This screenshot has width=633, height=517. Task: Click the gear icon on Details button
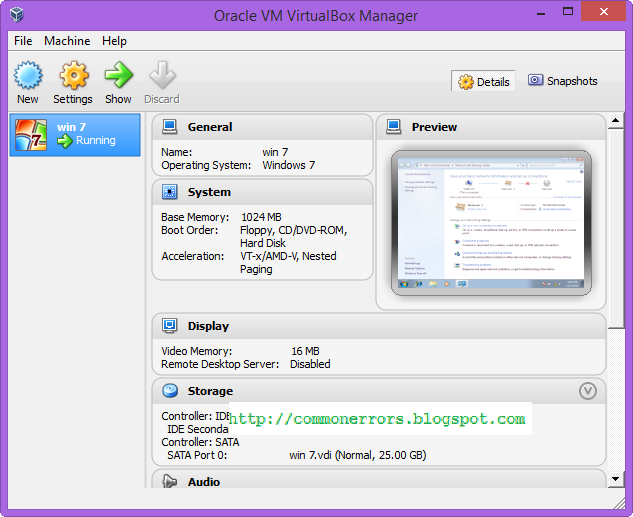(465, 82)
